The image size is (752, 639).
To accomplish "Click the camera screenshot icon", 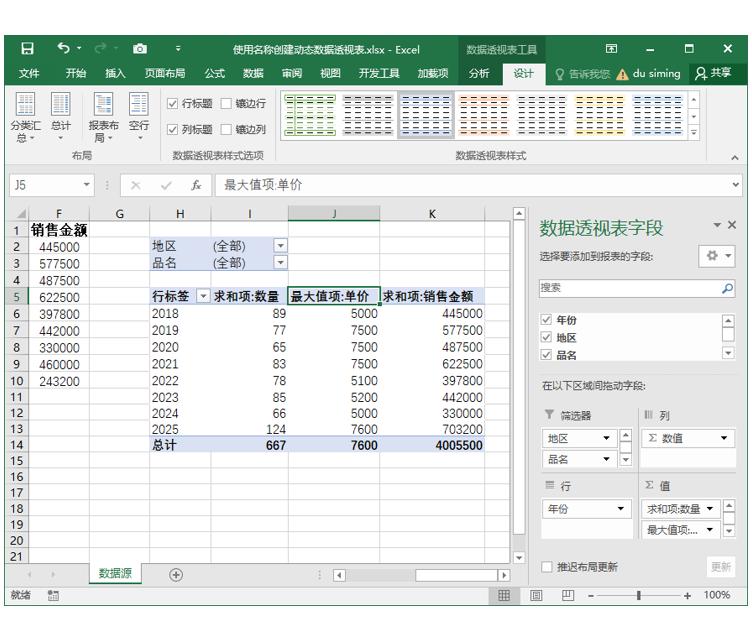I will pos(140,48).
